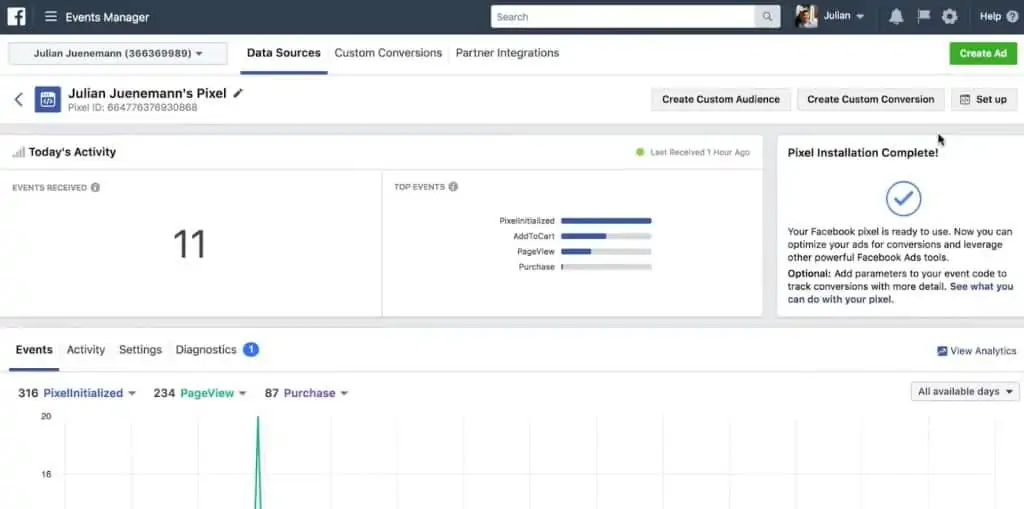
Task: Click the Pixel ID text
Action: [133, 107]
